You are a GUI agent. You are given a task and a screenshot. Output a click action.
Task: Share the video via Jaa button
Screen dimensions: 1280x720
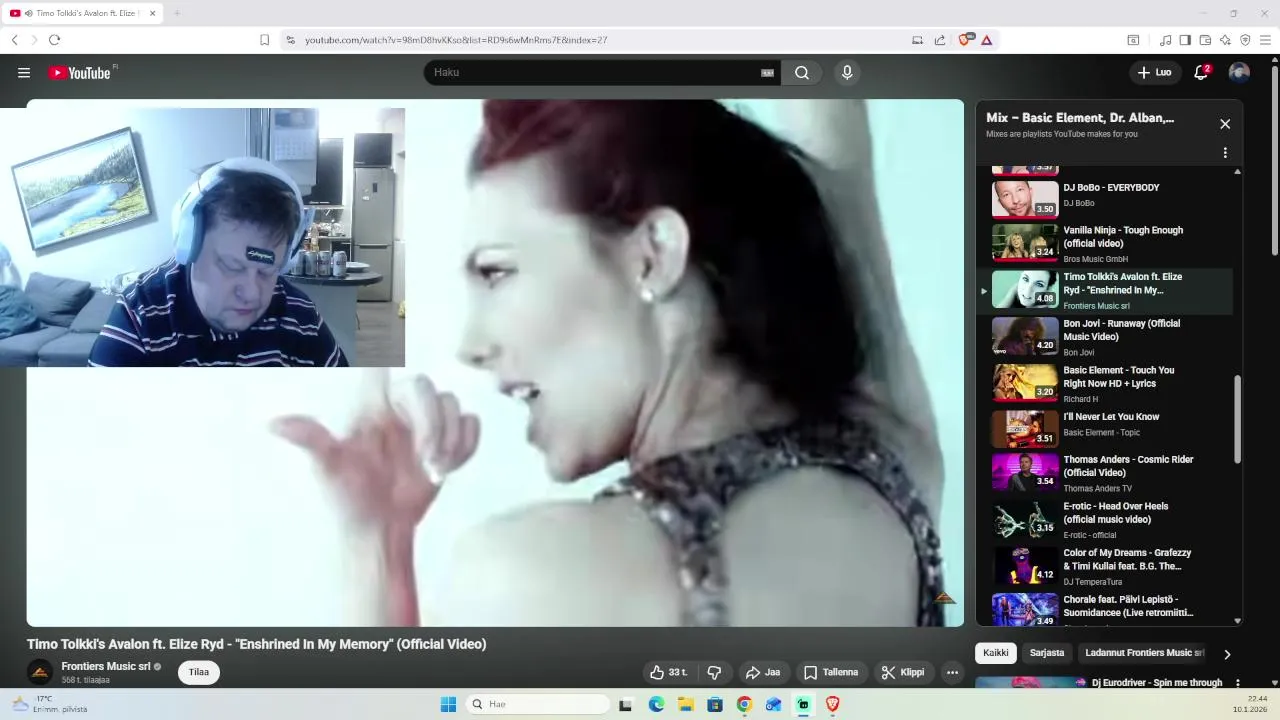pos(762,672)
